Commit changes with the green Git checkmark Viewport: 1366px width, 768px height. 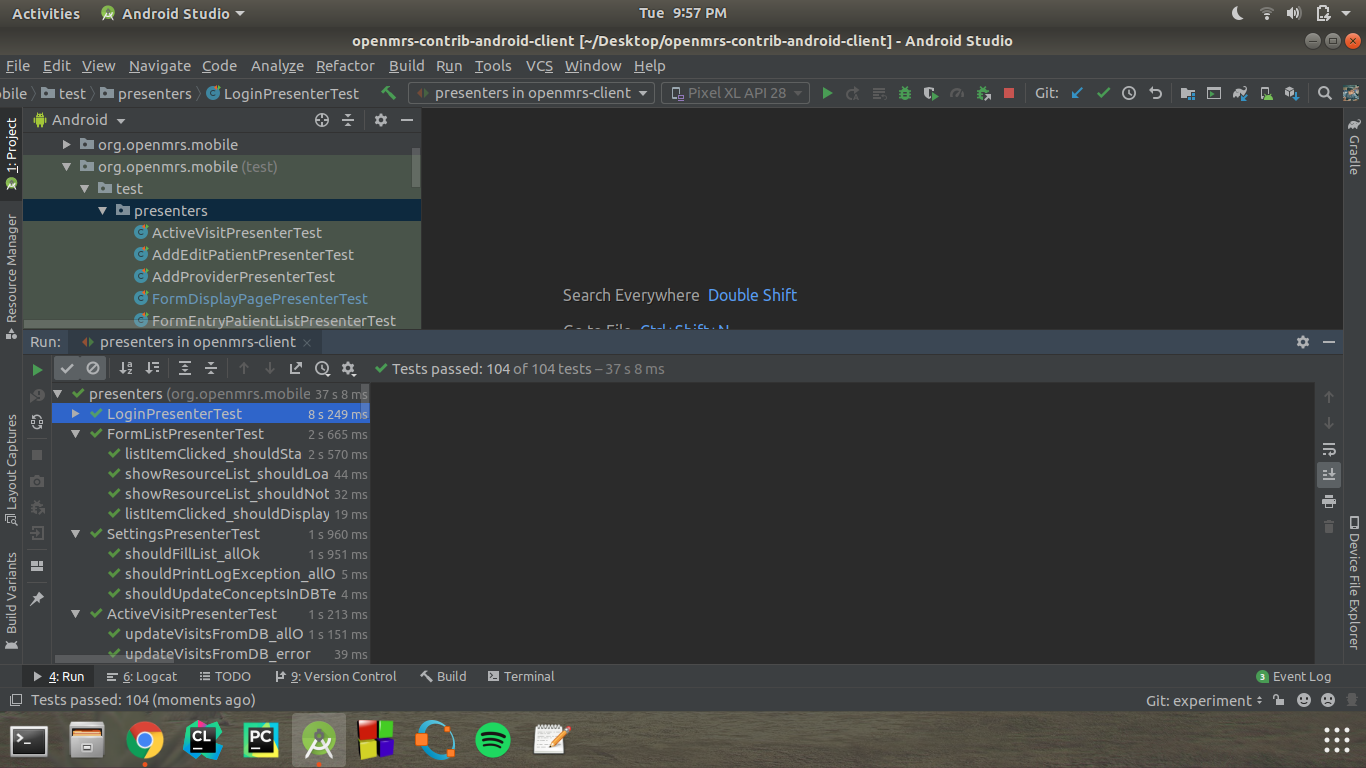[1103, 93]
